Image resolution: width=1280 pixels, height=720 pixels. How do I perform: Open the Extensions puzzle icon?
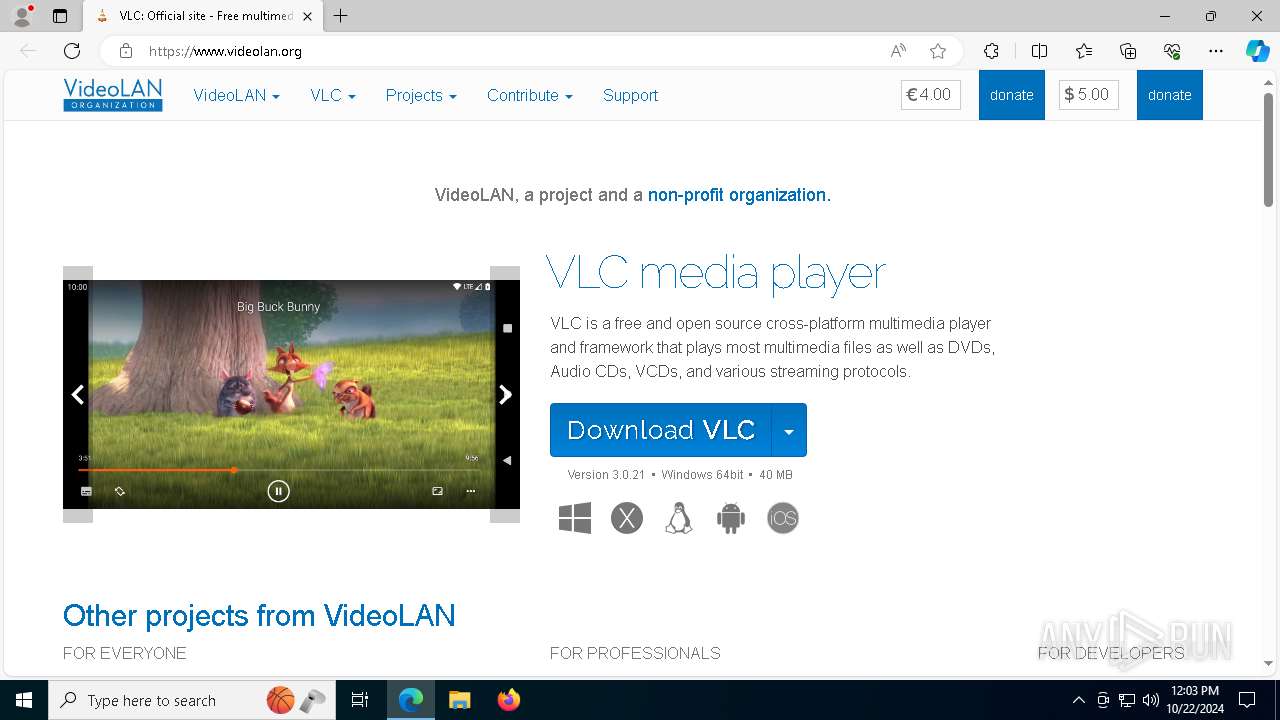tap(991, 51)
